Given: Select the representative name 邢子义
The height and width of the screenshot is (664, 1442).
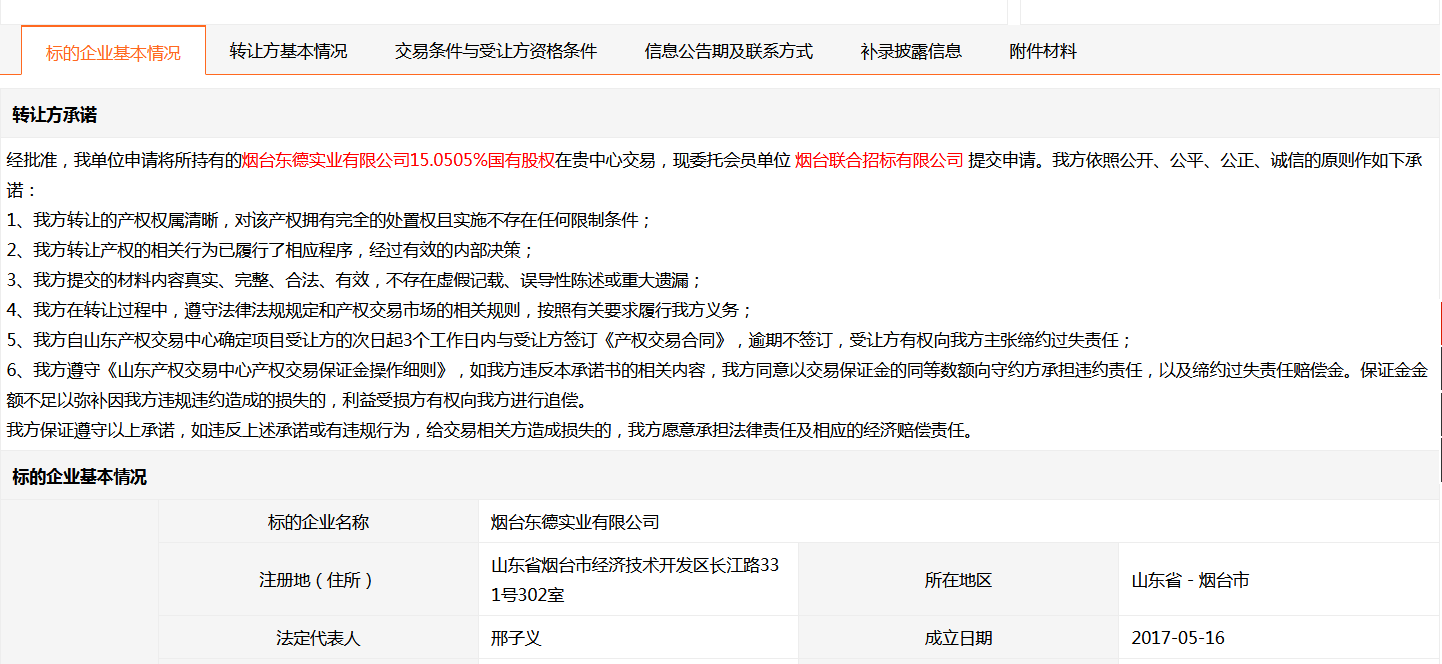Looking at the screenshot, I should 516,637.
